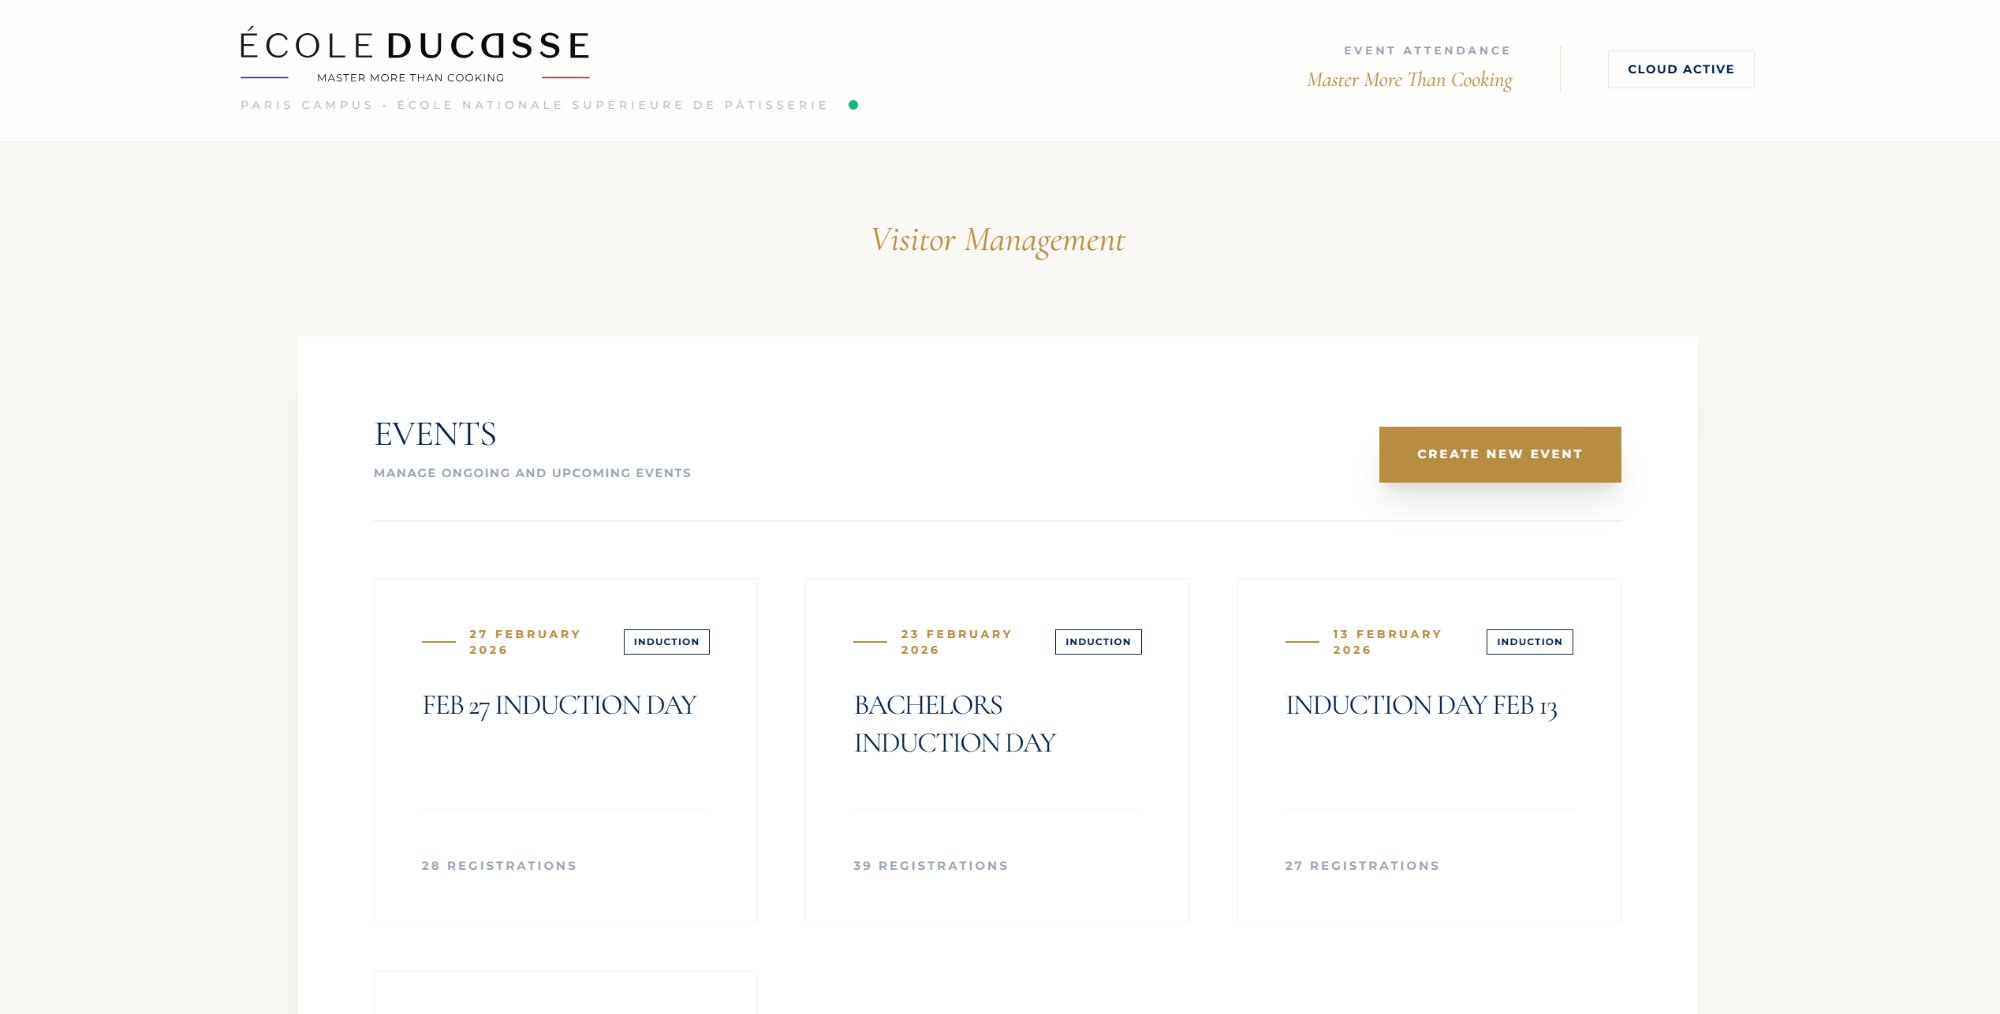Click Induction badge on Bachelors Induction Day card

click(1097, 642)
